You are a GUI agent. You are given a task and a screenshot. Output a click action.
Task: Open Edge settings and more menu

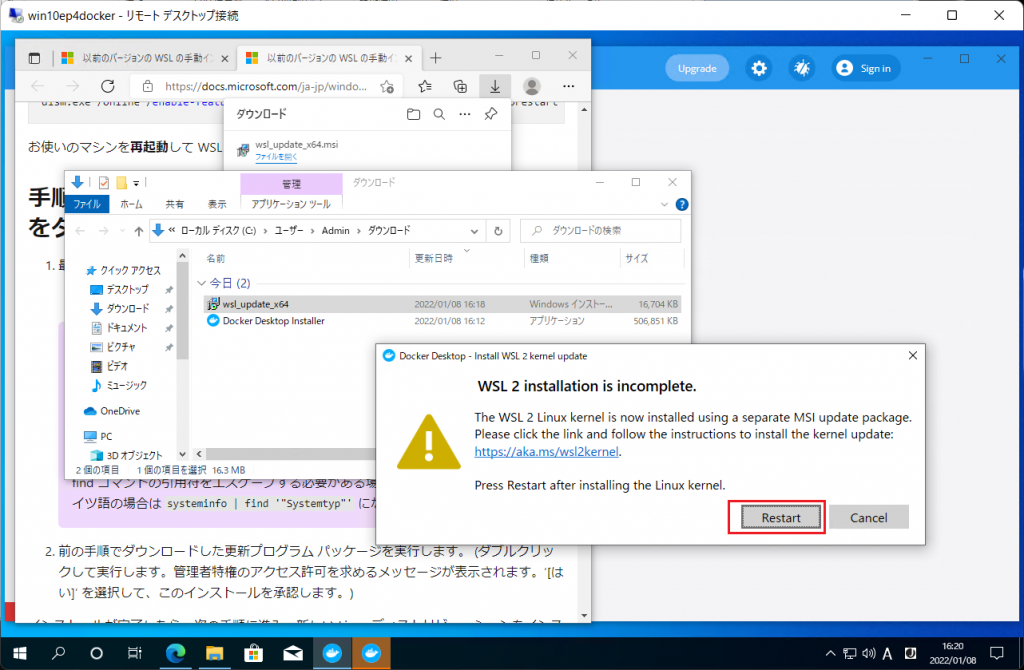pyautogui.click(x=569, y=86)
